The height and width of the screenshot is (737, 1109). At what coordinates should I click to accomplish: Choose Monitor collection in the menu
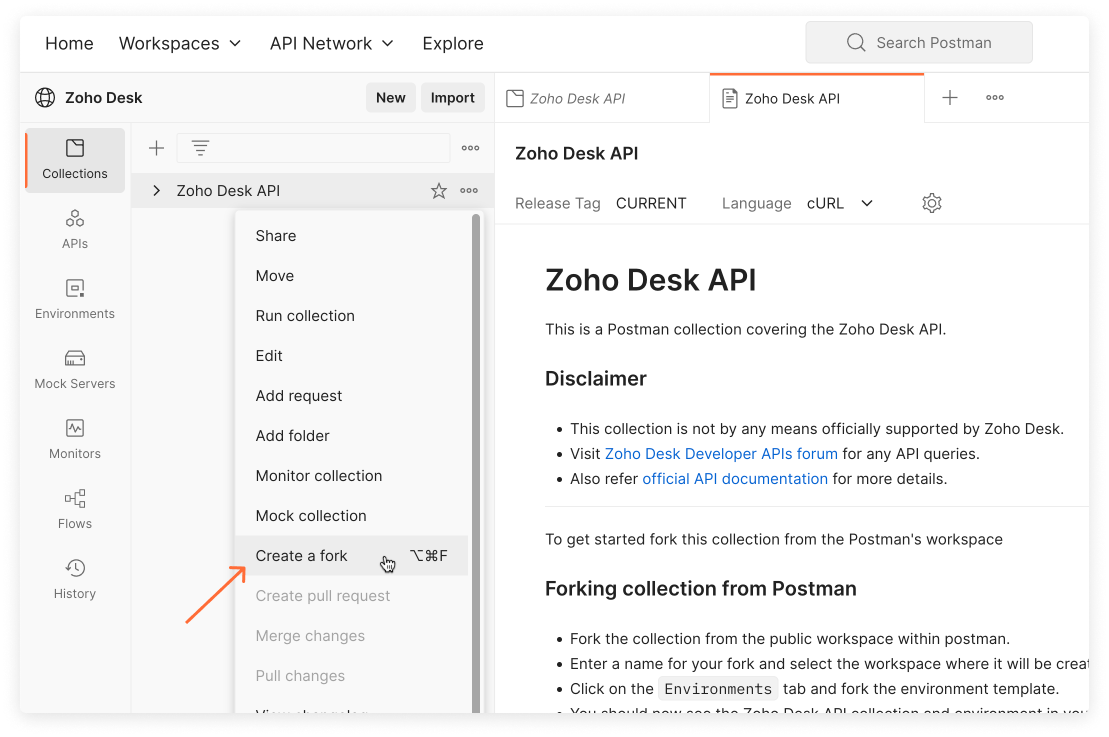click(x=352, y=476)
